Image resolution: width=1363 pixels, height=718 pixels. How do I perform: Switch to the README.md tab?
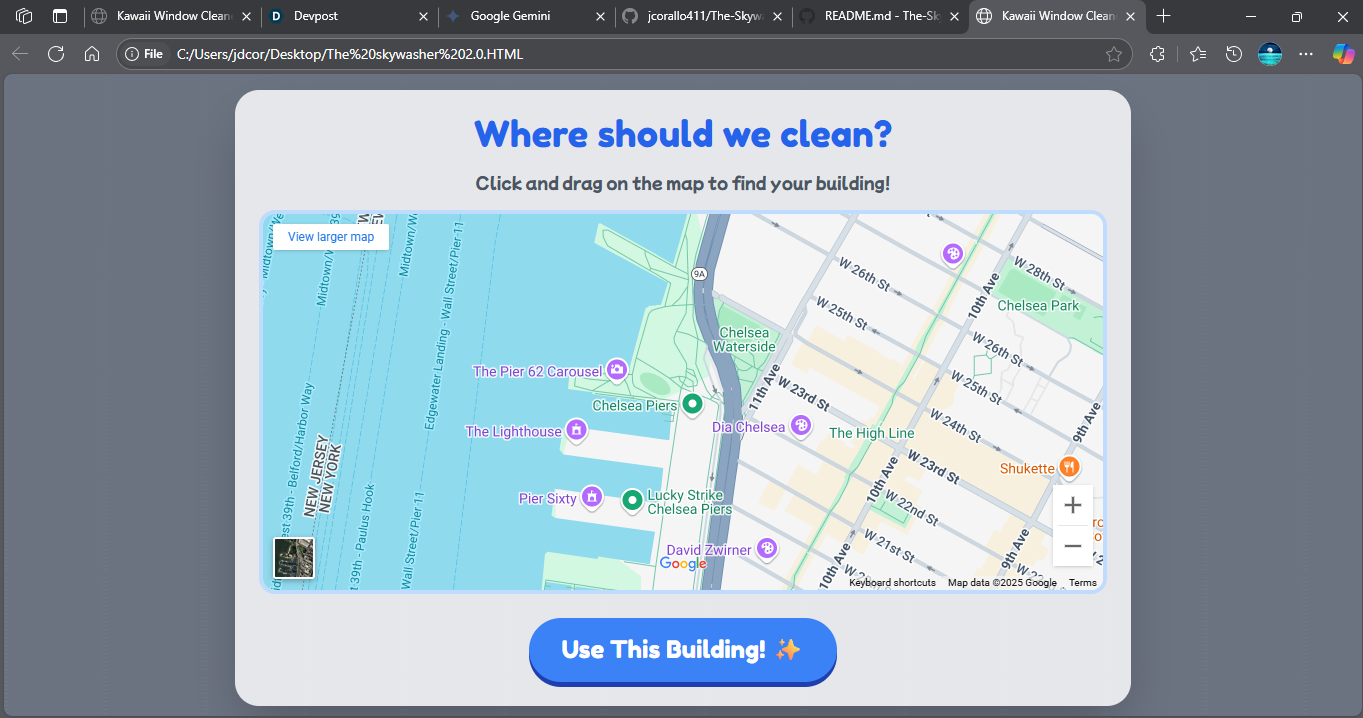(x=878, y=16)
